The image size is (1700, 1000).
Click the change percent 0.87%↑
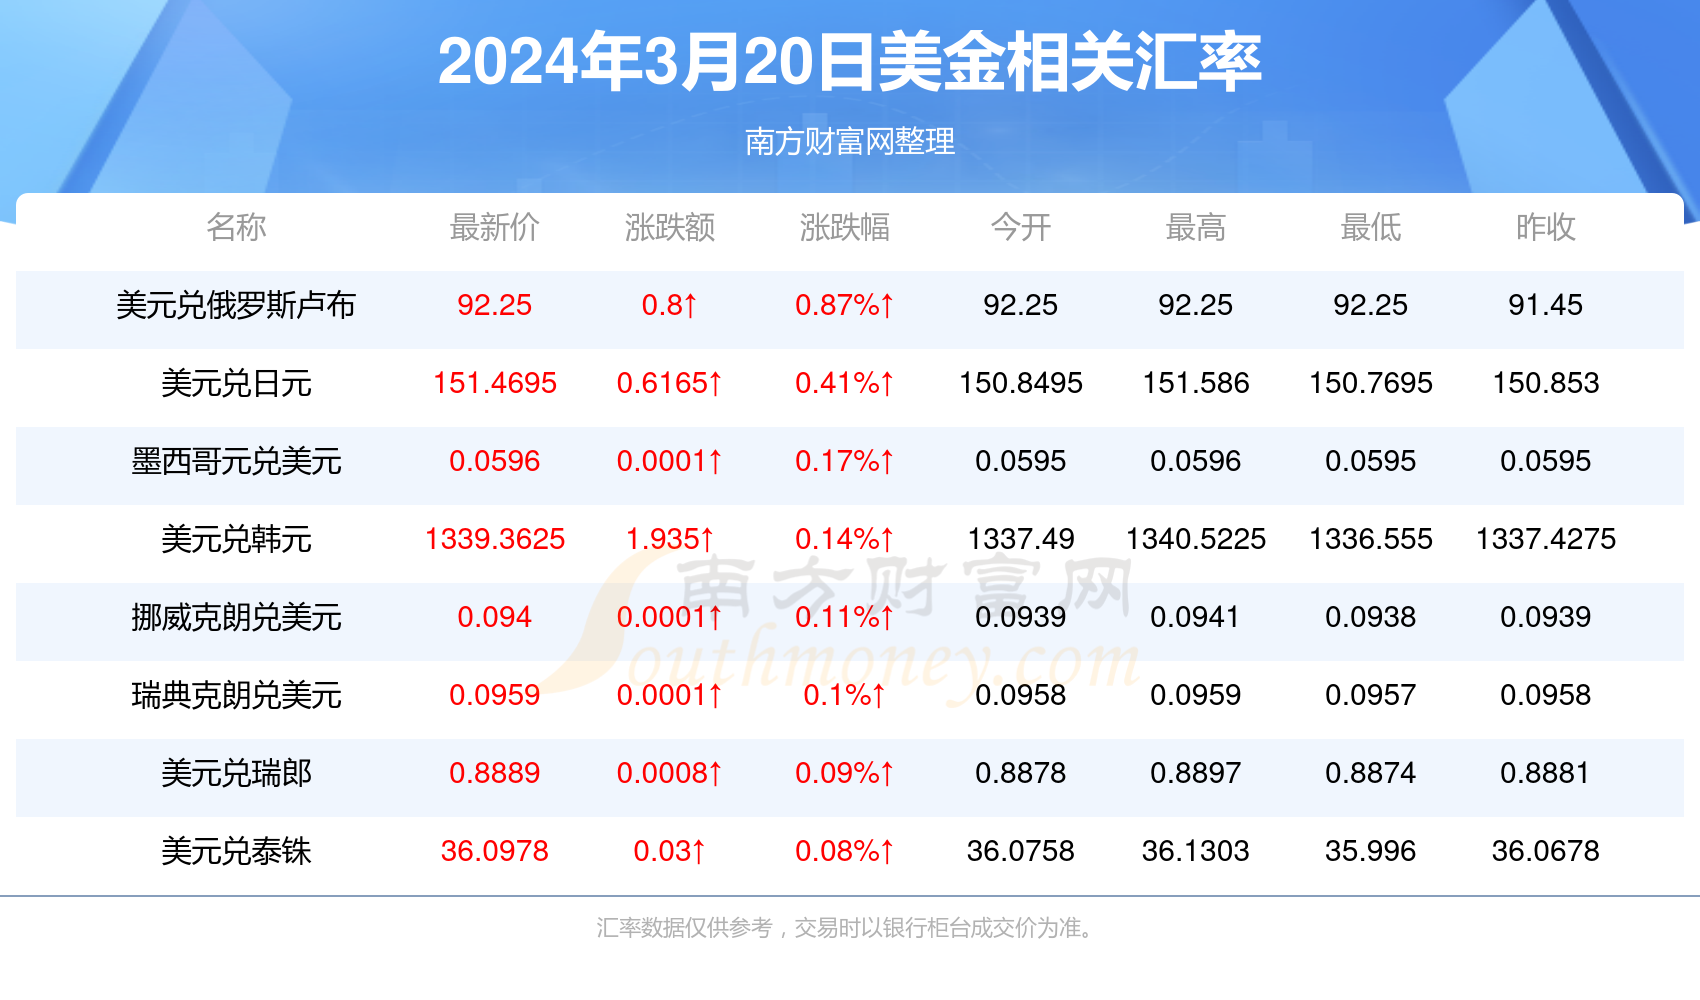[844, 305]
